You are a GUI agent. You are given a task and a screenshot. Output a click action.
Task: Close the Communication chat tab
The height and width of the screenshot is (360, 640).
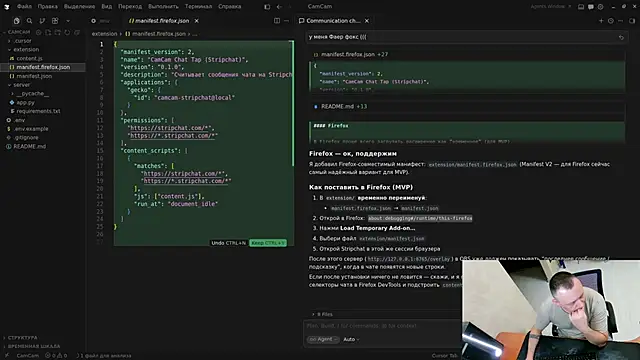tap(367, 21)
